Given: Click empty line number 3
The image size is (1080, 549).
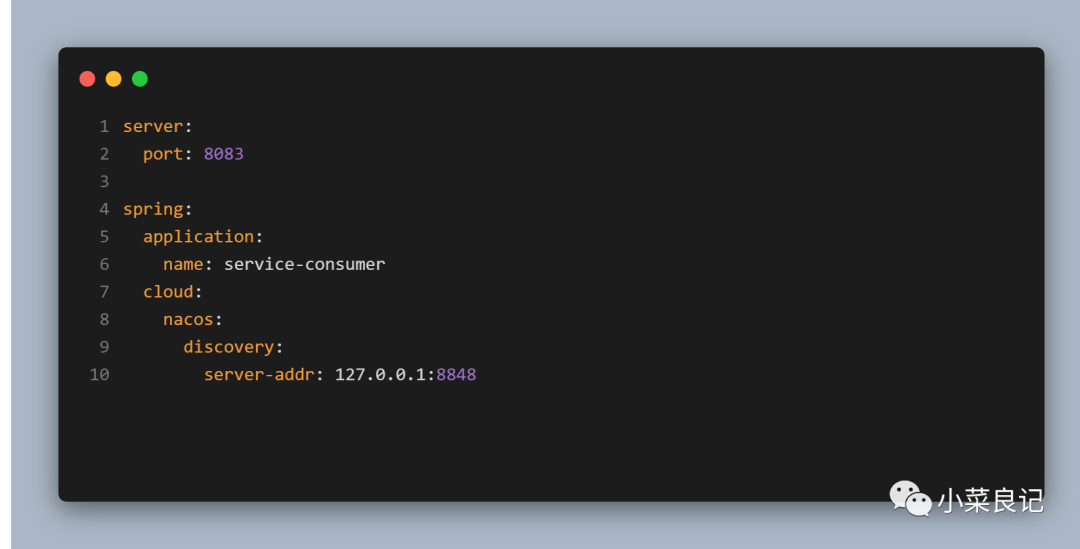Looking at the screenshot, I should click(104, 182).
